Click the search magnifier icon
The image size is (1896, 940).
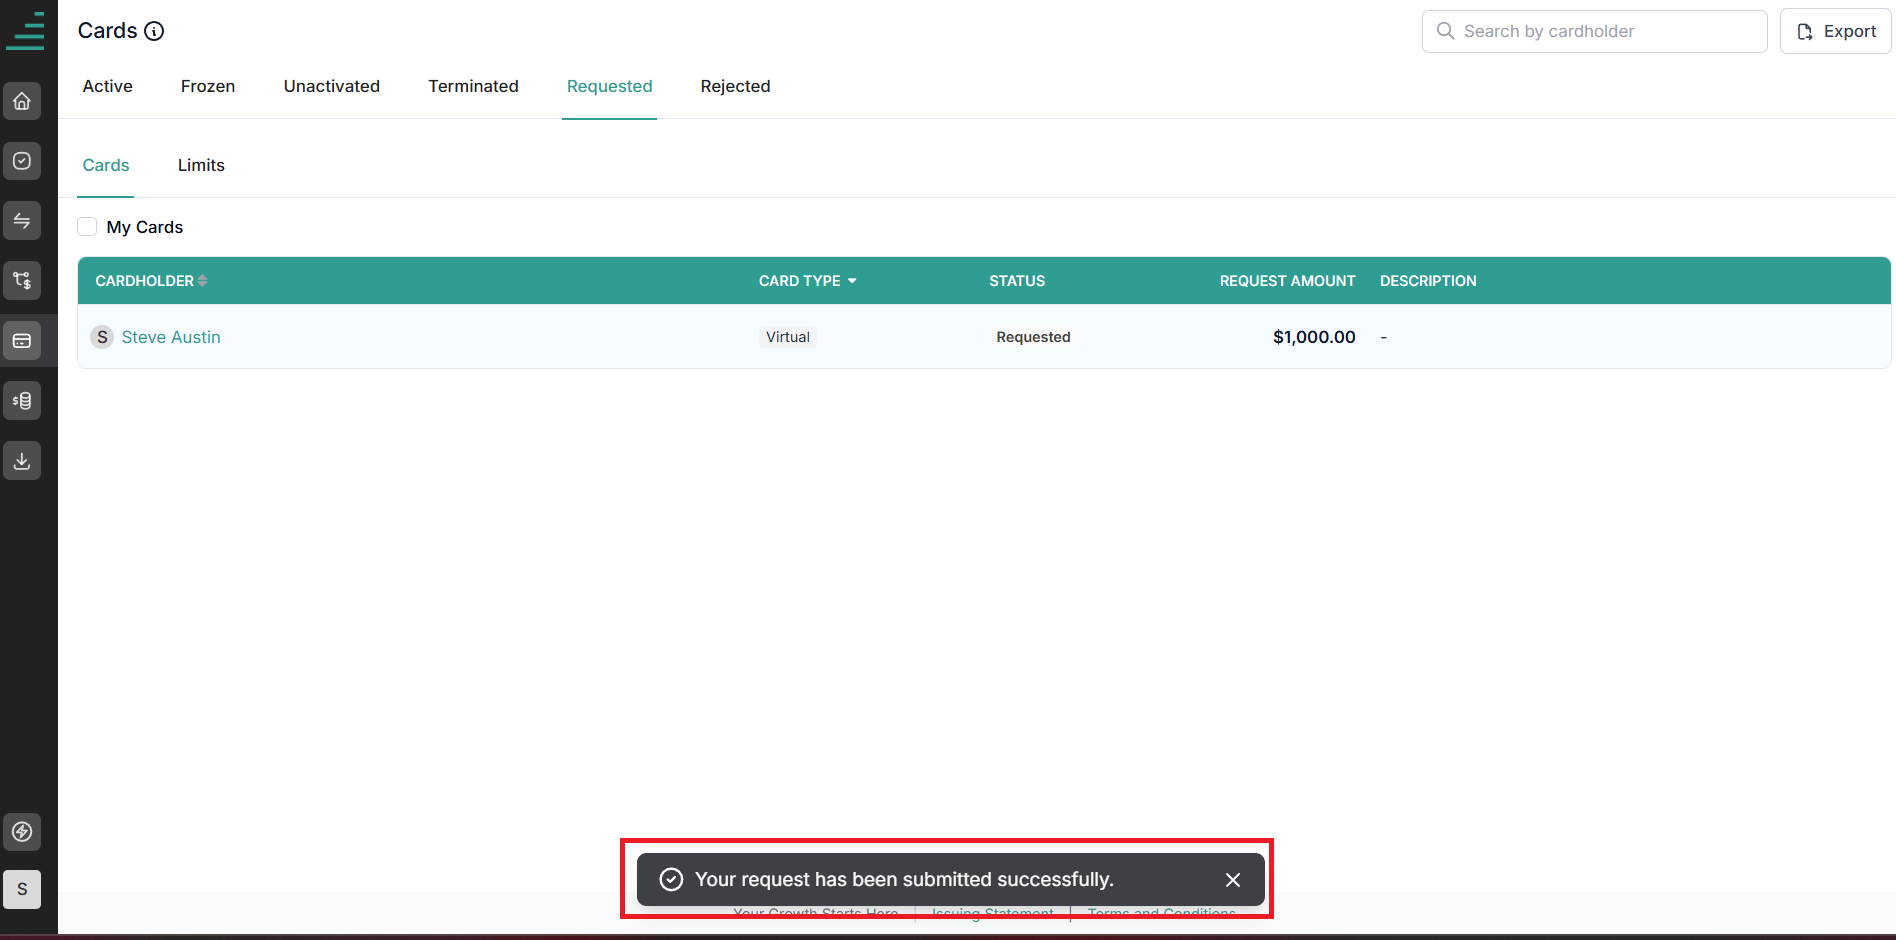[x=1445, y=31]
